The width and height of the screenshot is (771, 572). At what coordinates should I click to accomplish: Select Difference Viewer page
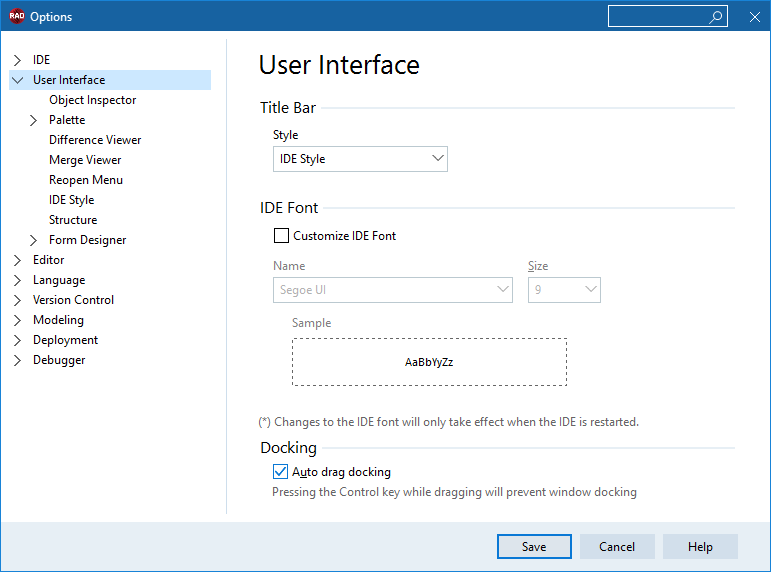coord(95,140)
